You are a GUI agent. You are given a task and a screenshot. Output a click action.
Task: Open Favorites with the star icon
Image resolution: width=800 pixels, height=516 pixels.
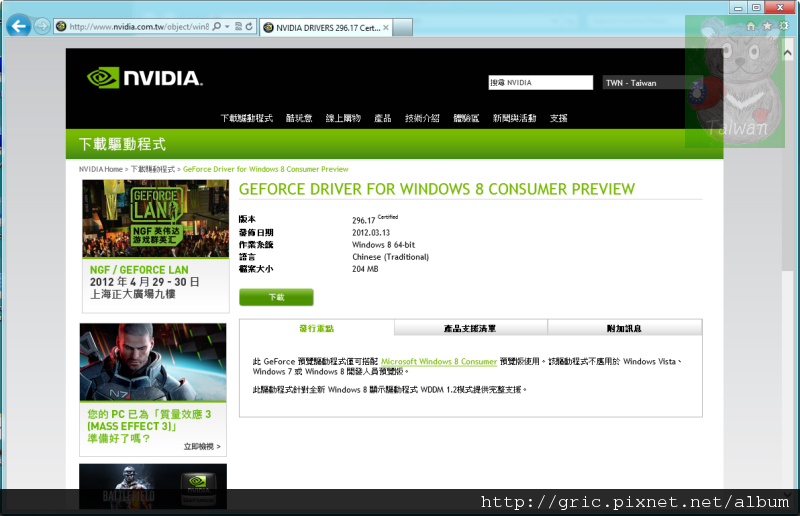[767, 26]
